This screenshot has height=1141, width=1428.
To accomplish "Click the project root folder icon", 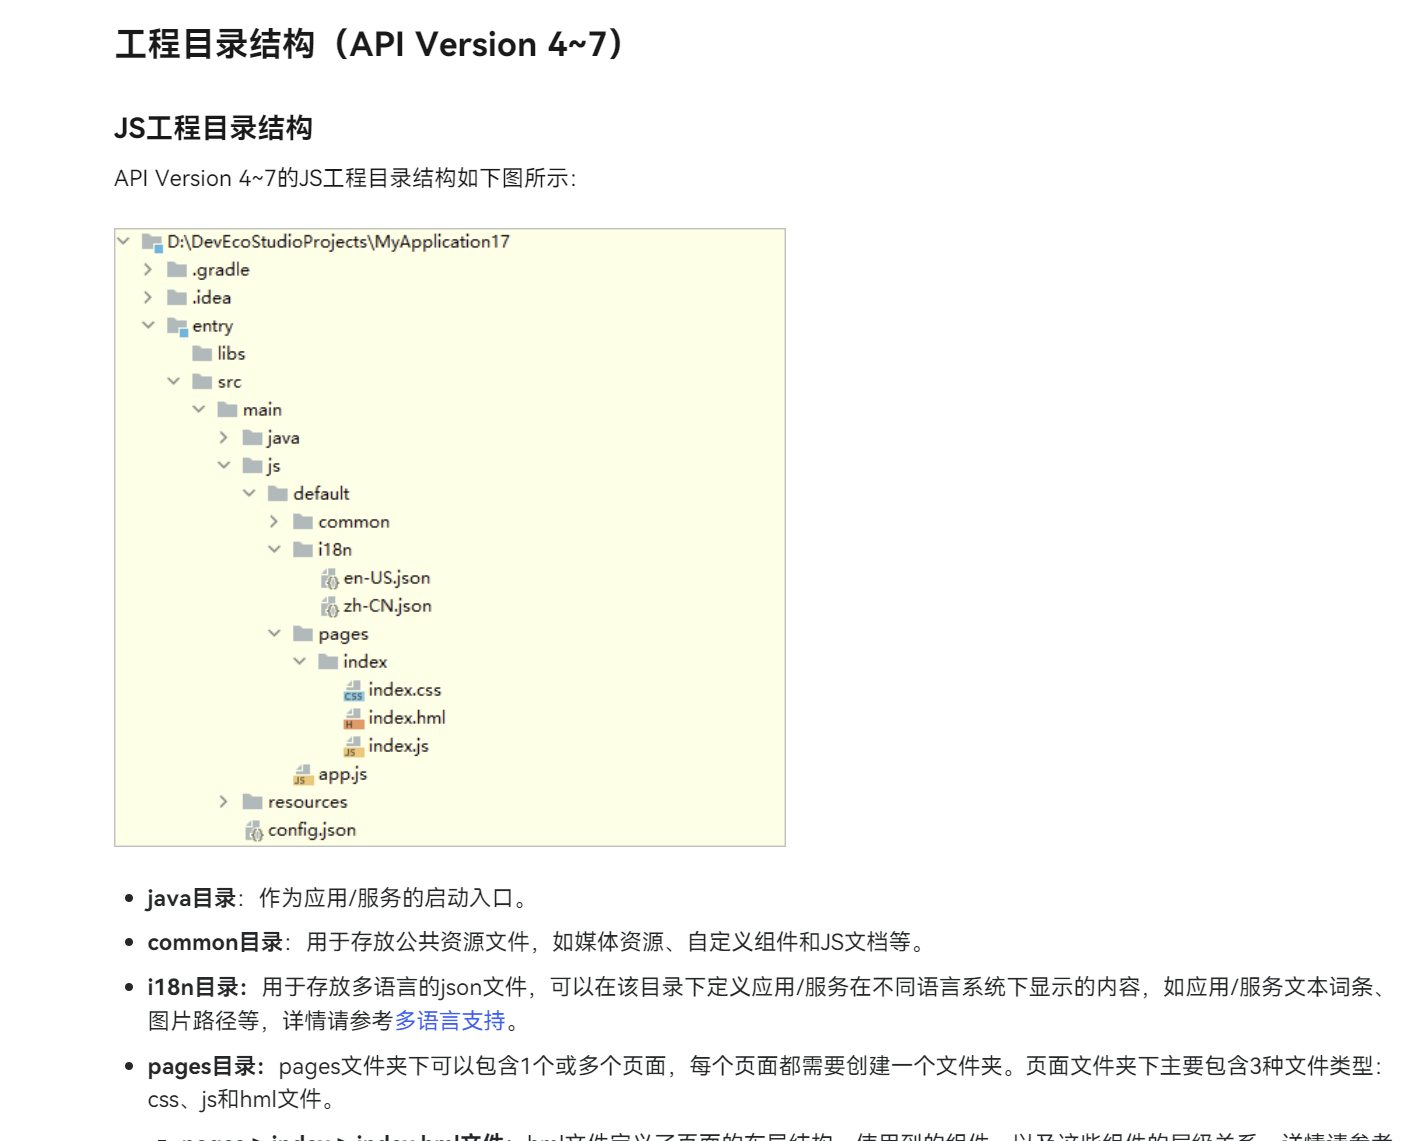I will click(x=152, y=242).
